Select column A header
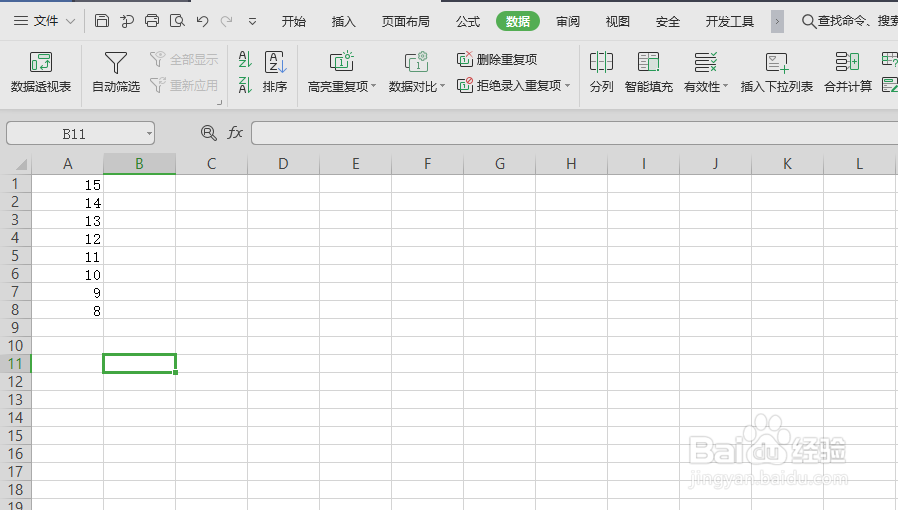The image size is (898, 510). [x=68, y=164]
